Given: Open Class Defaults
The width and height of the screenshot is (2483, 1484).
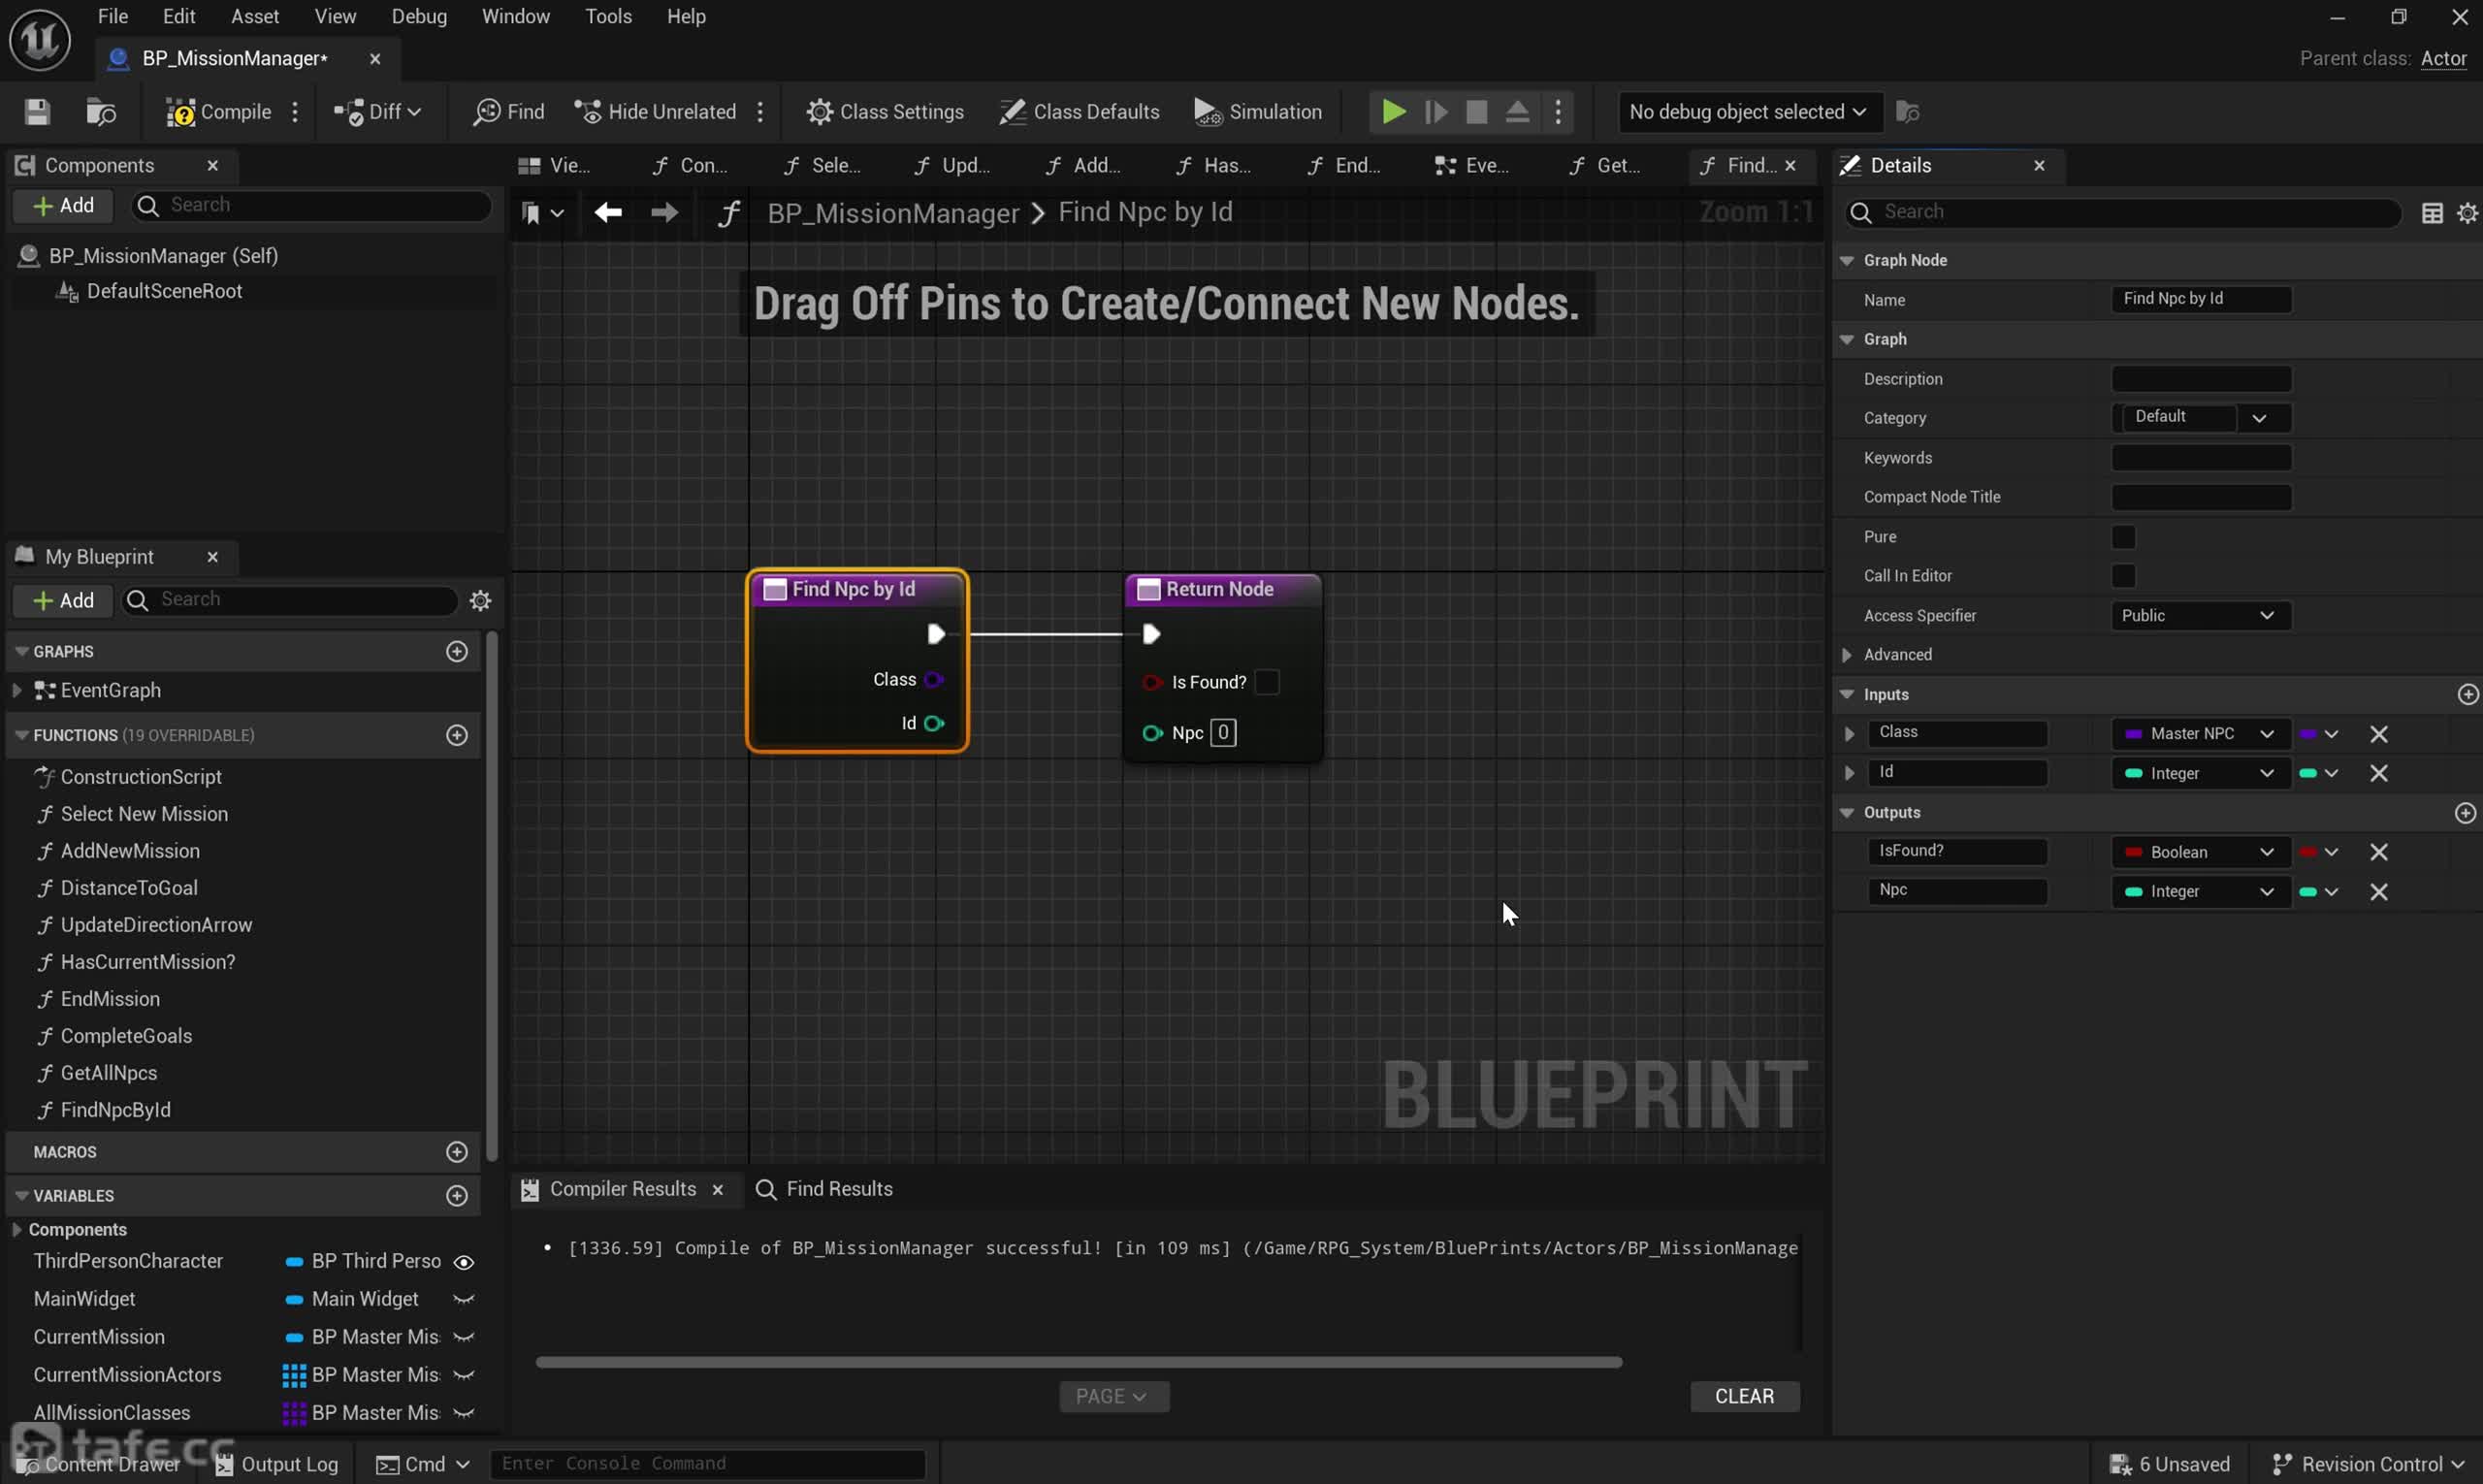Looking at the screenshot, I should 1079,112.
